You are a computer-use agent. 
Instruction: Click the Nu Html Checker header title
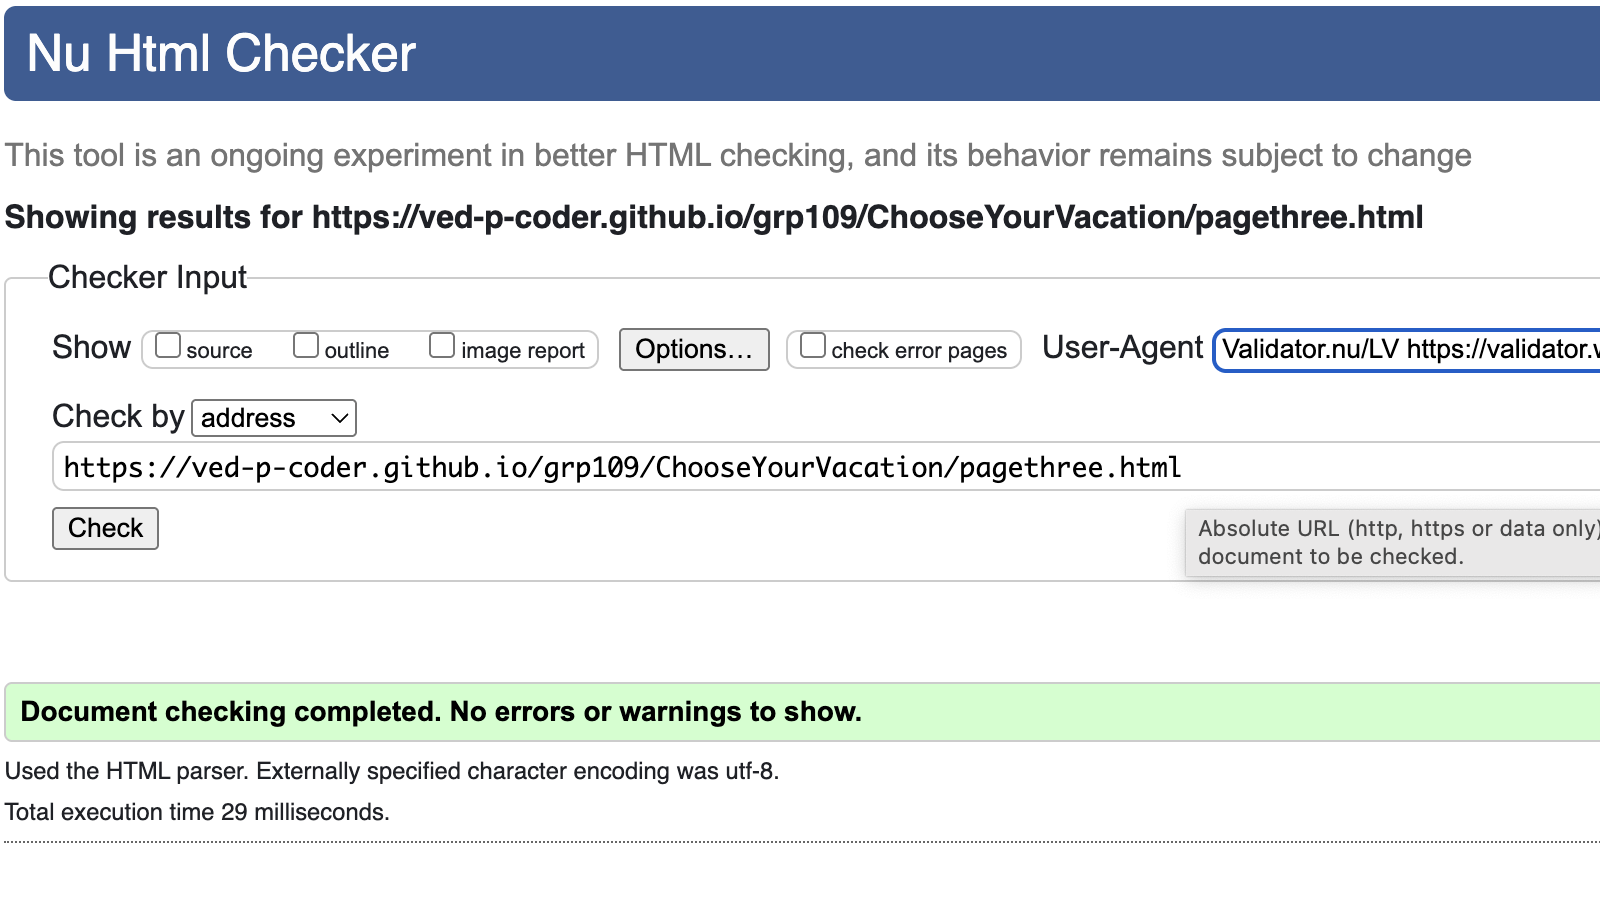point(221,54)
